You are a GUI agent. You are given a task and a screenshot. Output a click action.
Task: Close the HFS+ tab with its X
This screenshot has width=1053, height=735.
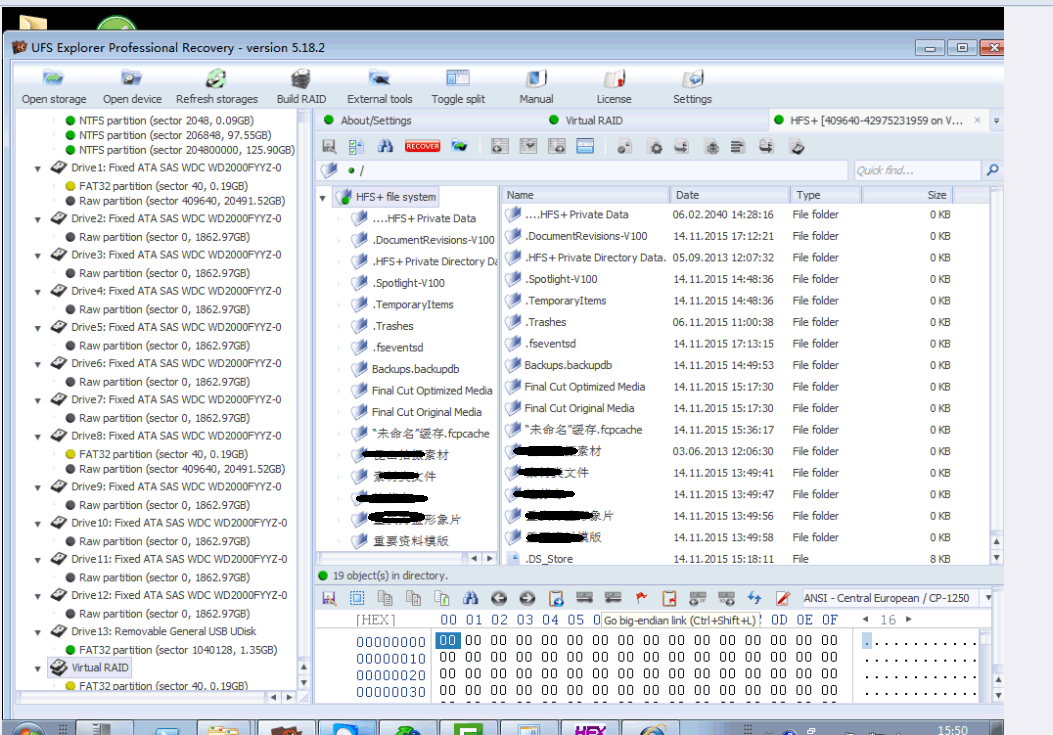[x=978, y=120]
